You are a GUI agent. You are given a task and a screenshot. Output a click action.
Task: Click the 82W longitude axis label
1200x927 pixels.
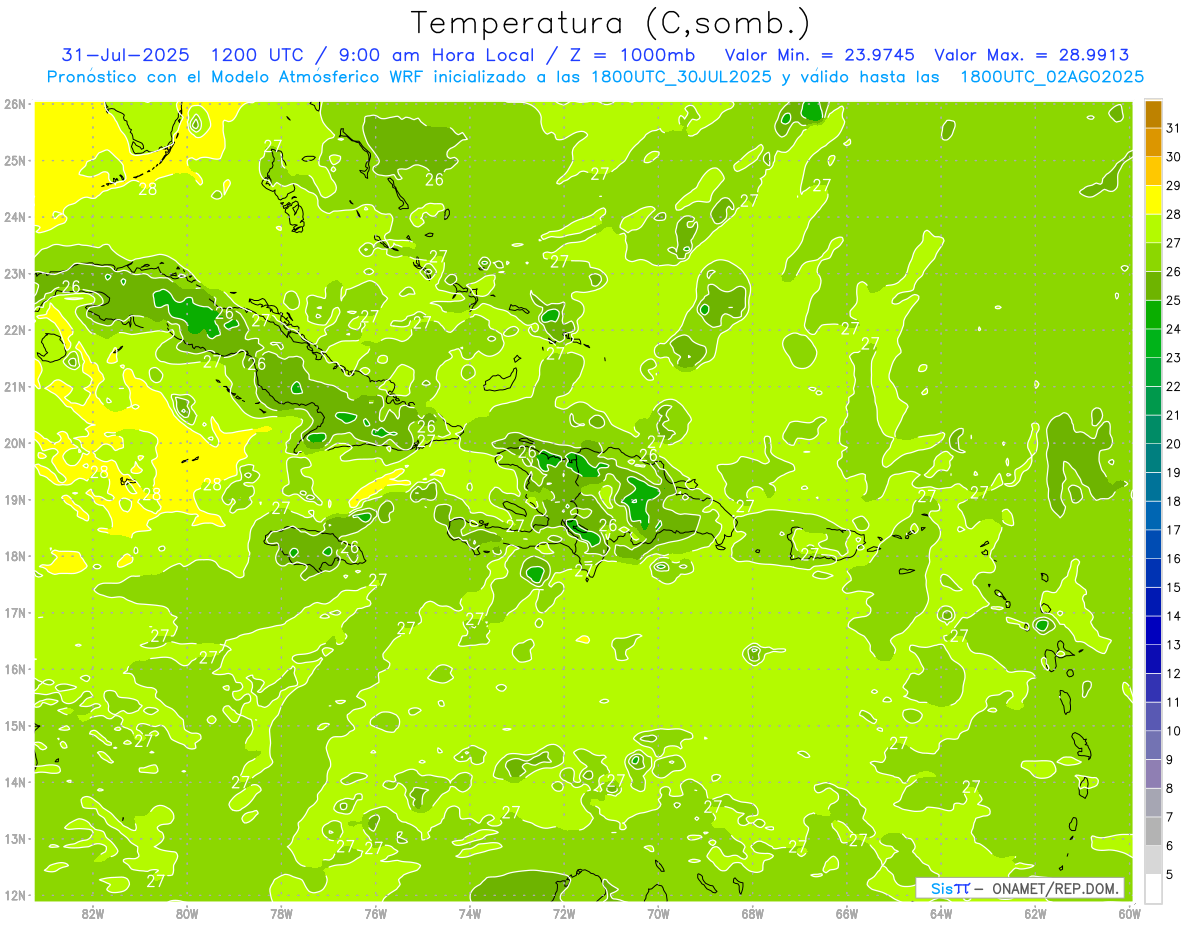tap(93, 913)
